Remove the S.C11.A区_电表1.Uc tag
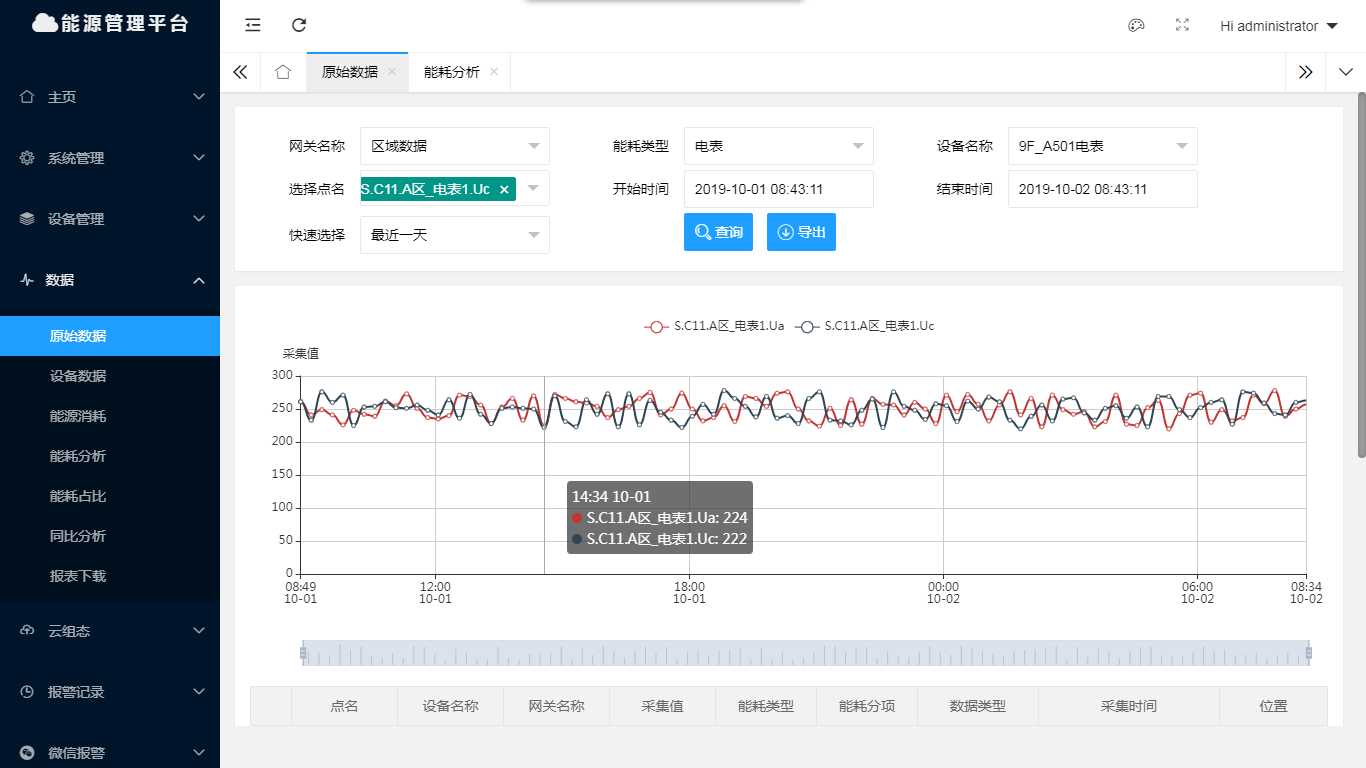Image resolution: width=1366 pixels, height=768 pixels. coord(504,189)
